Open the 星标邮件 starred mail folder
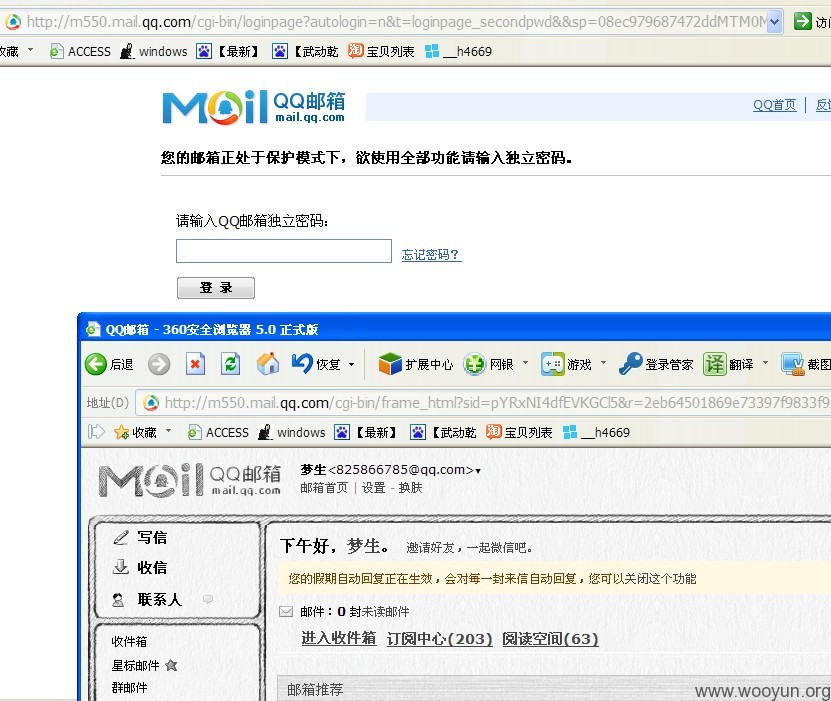 click(135, 665)
